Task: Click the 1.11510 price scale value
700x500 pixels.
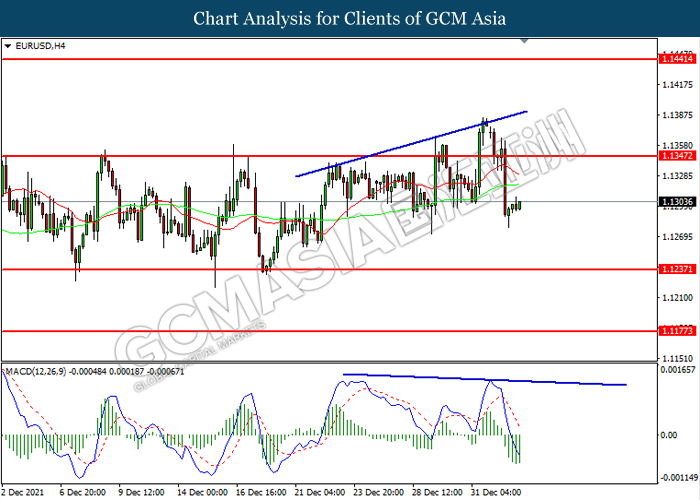Action: click(678, 358)
